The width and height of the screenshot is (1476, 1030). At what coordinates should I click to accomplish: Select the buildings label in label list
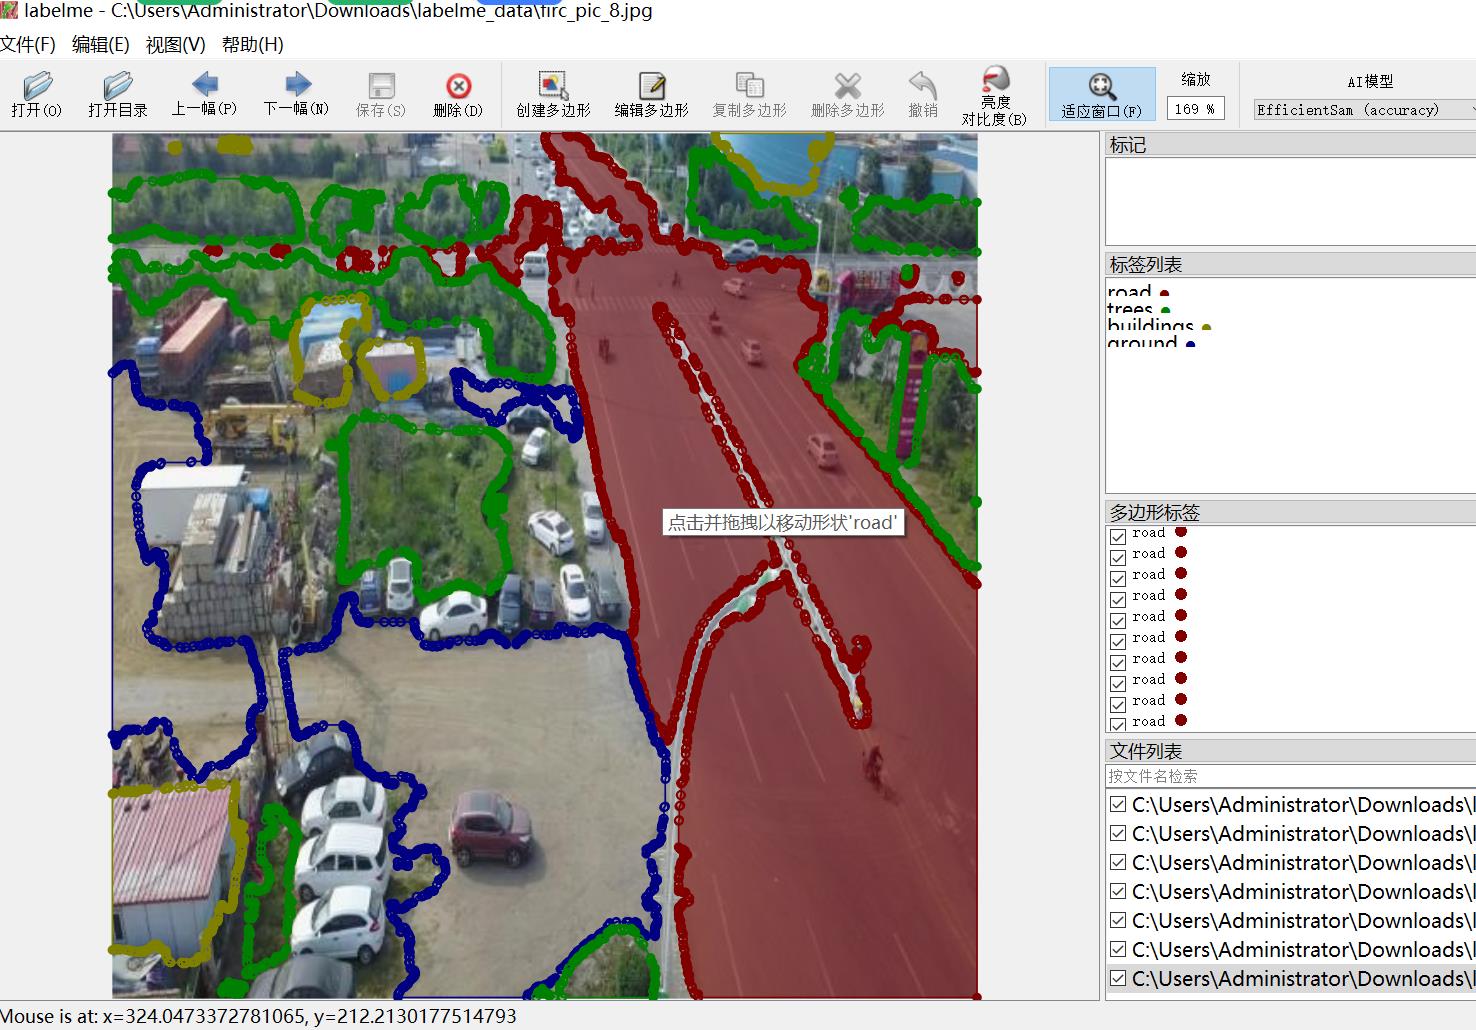pyautogui.click(x=1150, y=326)
